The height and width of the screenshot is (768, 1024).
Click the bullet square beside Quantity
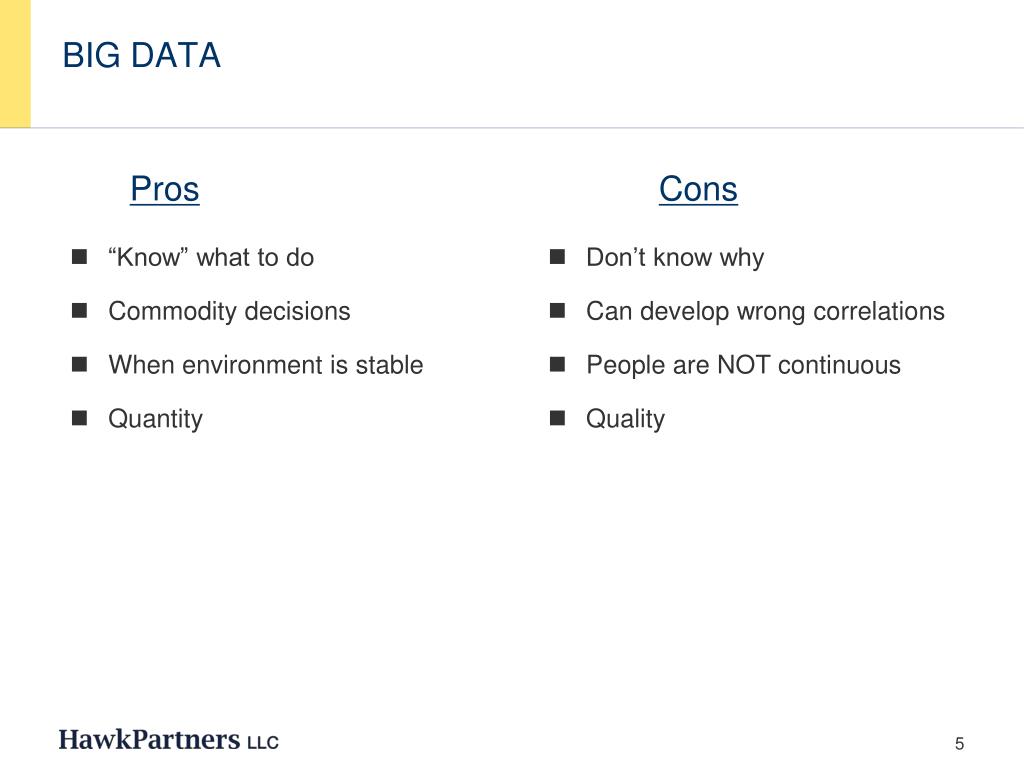point(80,417)
